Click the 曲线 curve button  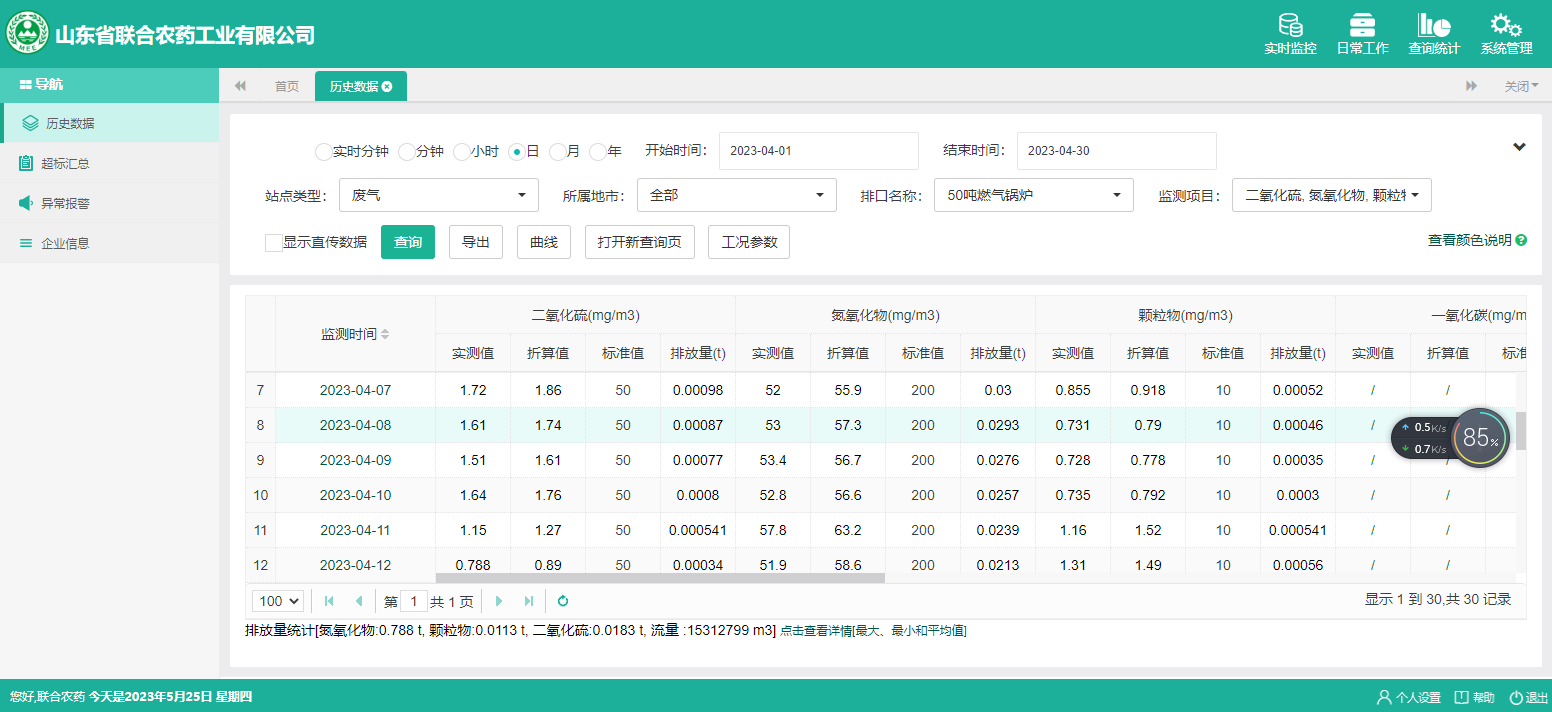544,242
